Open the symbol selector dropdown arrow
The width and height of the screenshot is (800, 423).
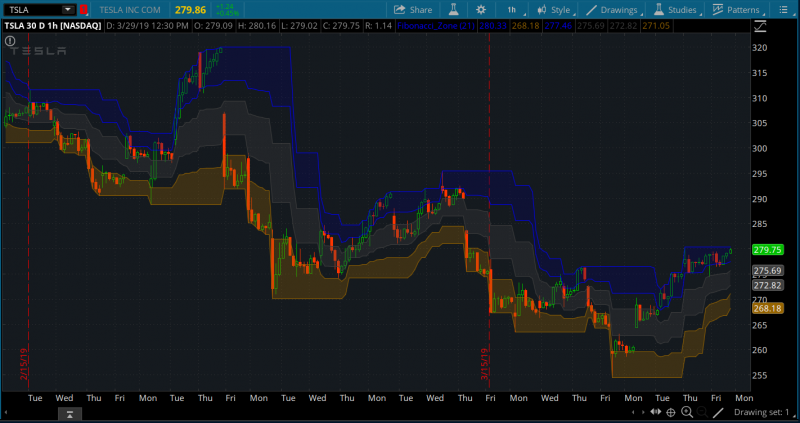point(67,10)
